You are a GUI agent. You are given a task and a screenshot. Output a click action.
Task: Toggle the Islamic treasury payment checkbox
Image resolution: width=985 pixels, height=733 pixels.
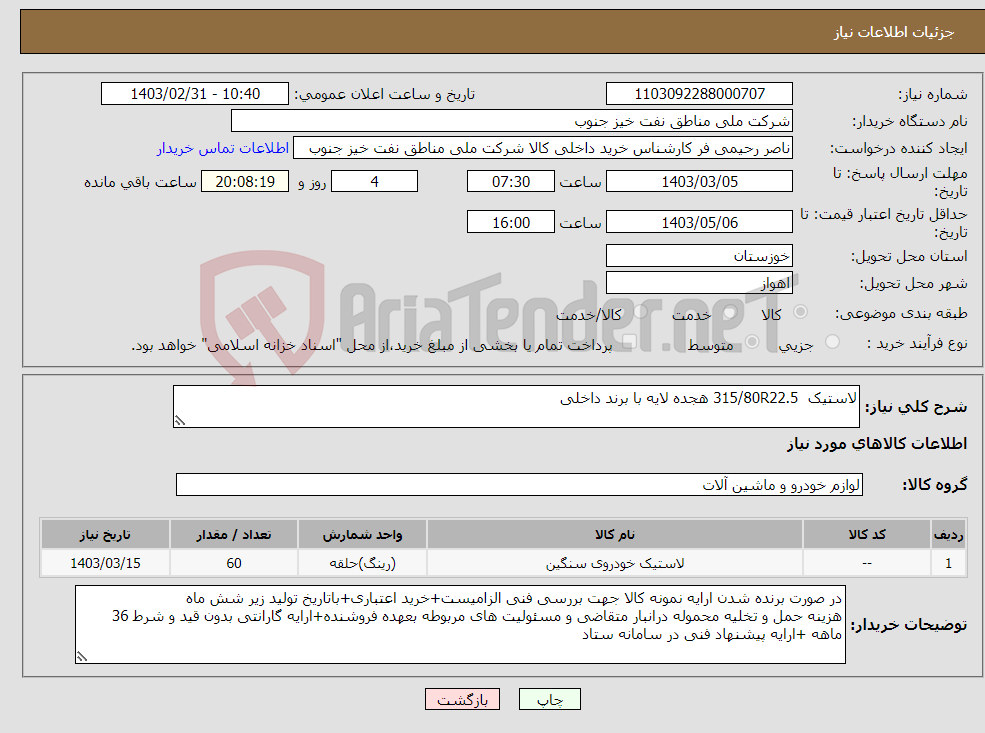click(629, 342)
